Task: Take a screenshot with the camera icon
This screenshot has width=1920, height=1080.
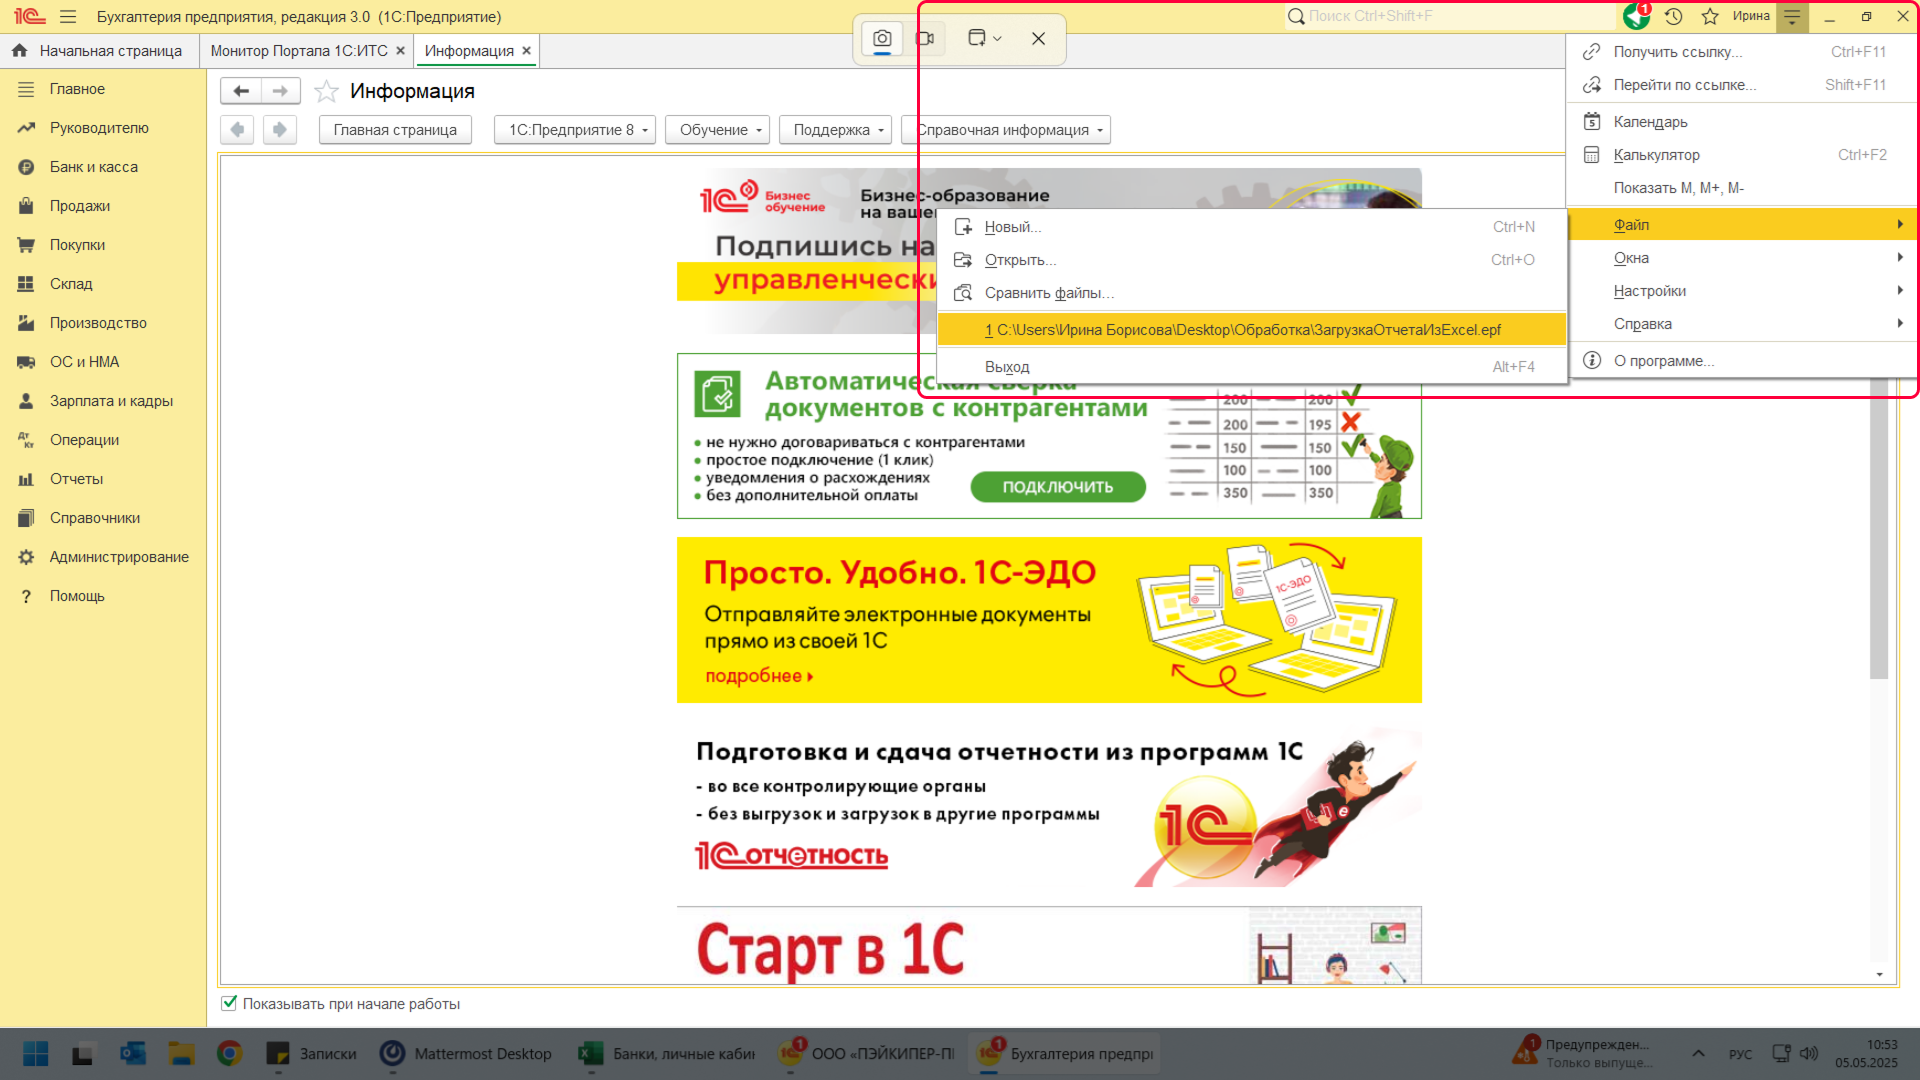Action: [882, 39]
